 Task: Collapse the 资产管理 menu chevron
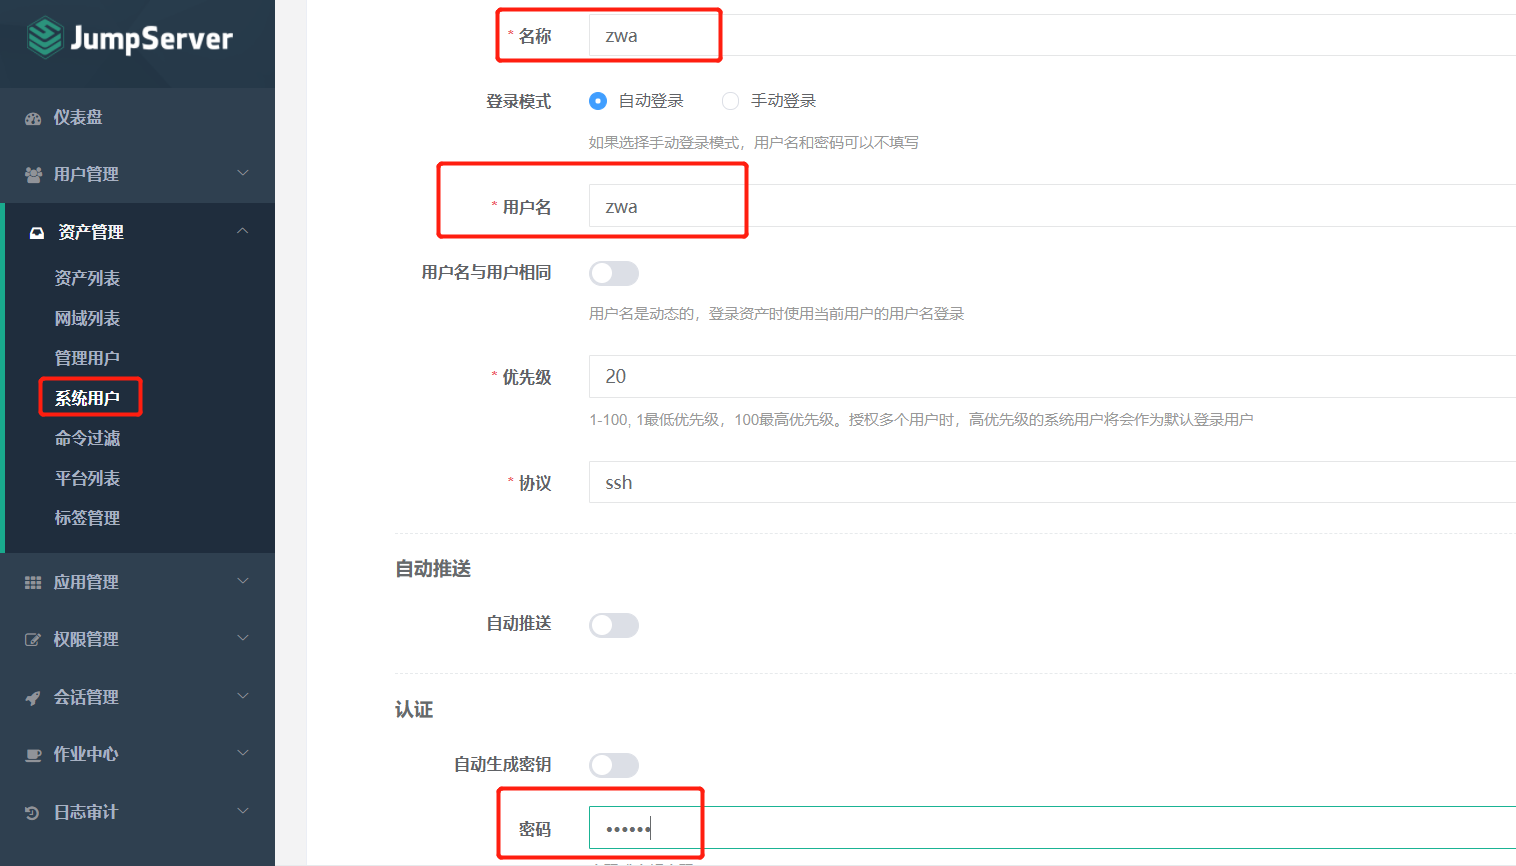tap(243, 231)
